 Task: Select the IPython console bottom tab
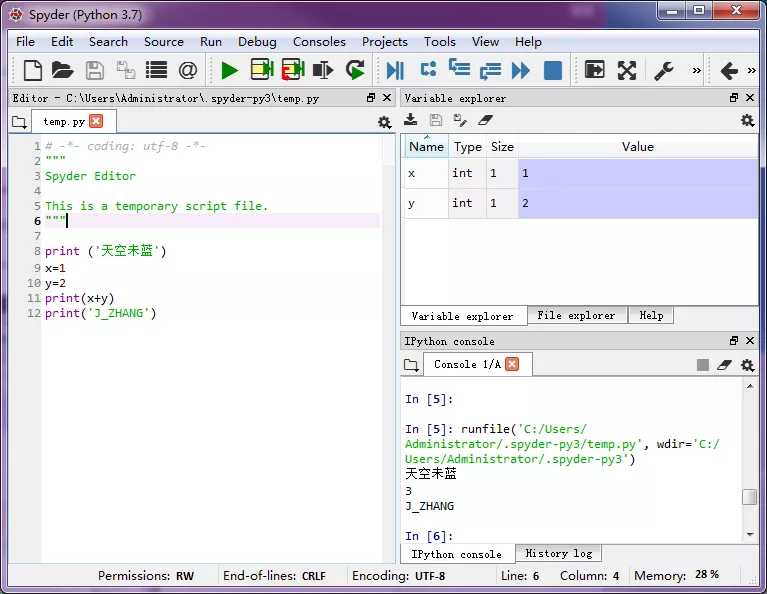pyautogui.click(x=457, y=554)
